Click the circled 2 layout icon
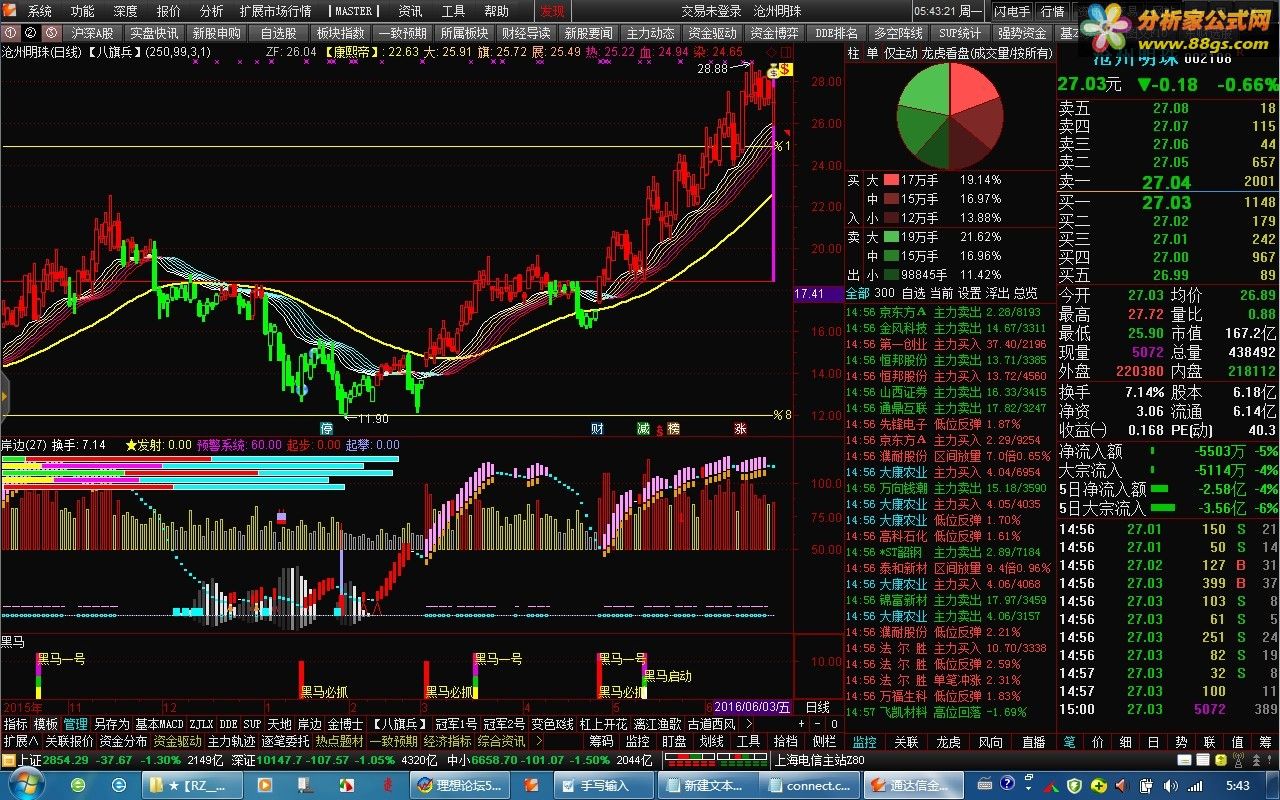The height and width of the screenshot is (800, 1280). tap(30, 33)
